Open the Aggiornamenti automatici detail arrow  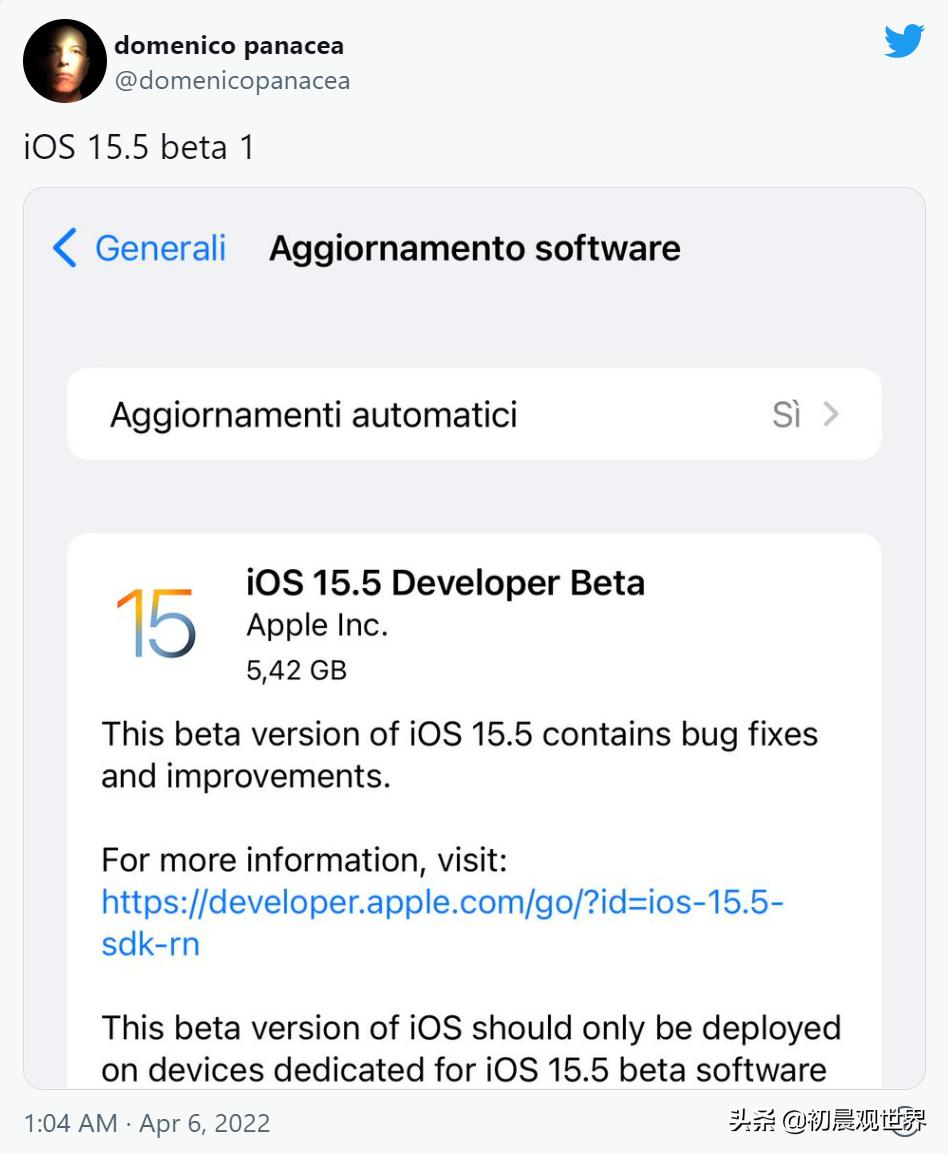(831, 413)
